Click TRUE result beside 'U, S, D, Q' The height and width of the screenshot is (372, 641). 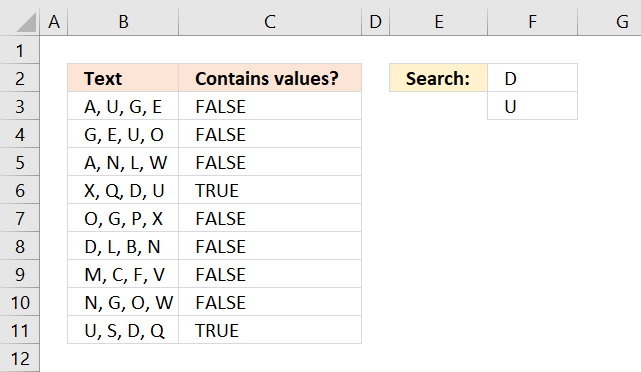click(270, 330)
